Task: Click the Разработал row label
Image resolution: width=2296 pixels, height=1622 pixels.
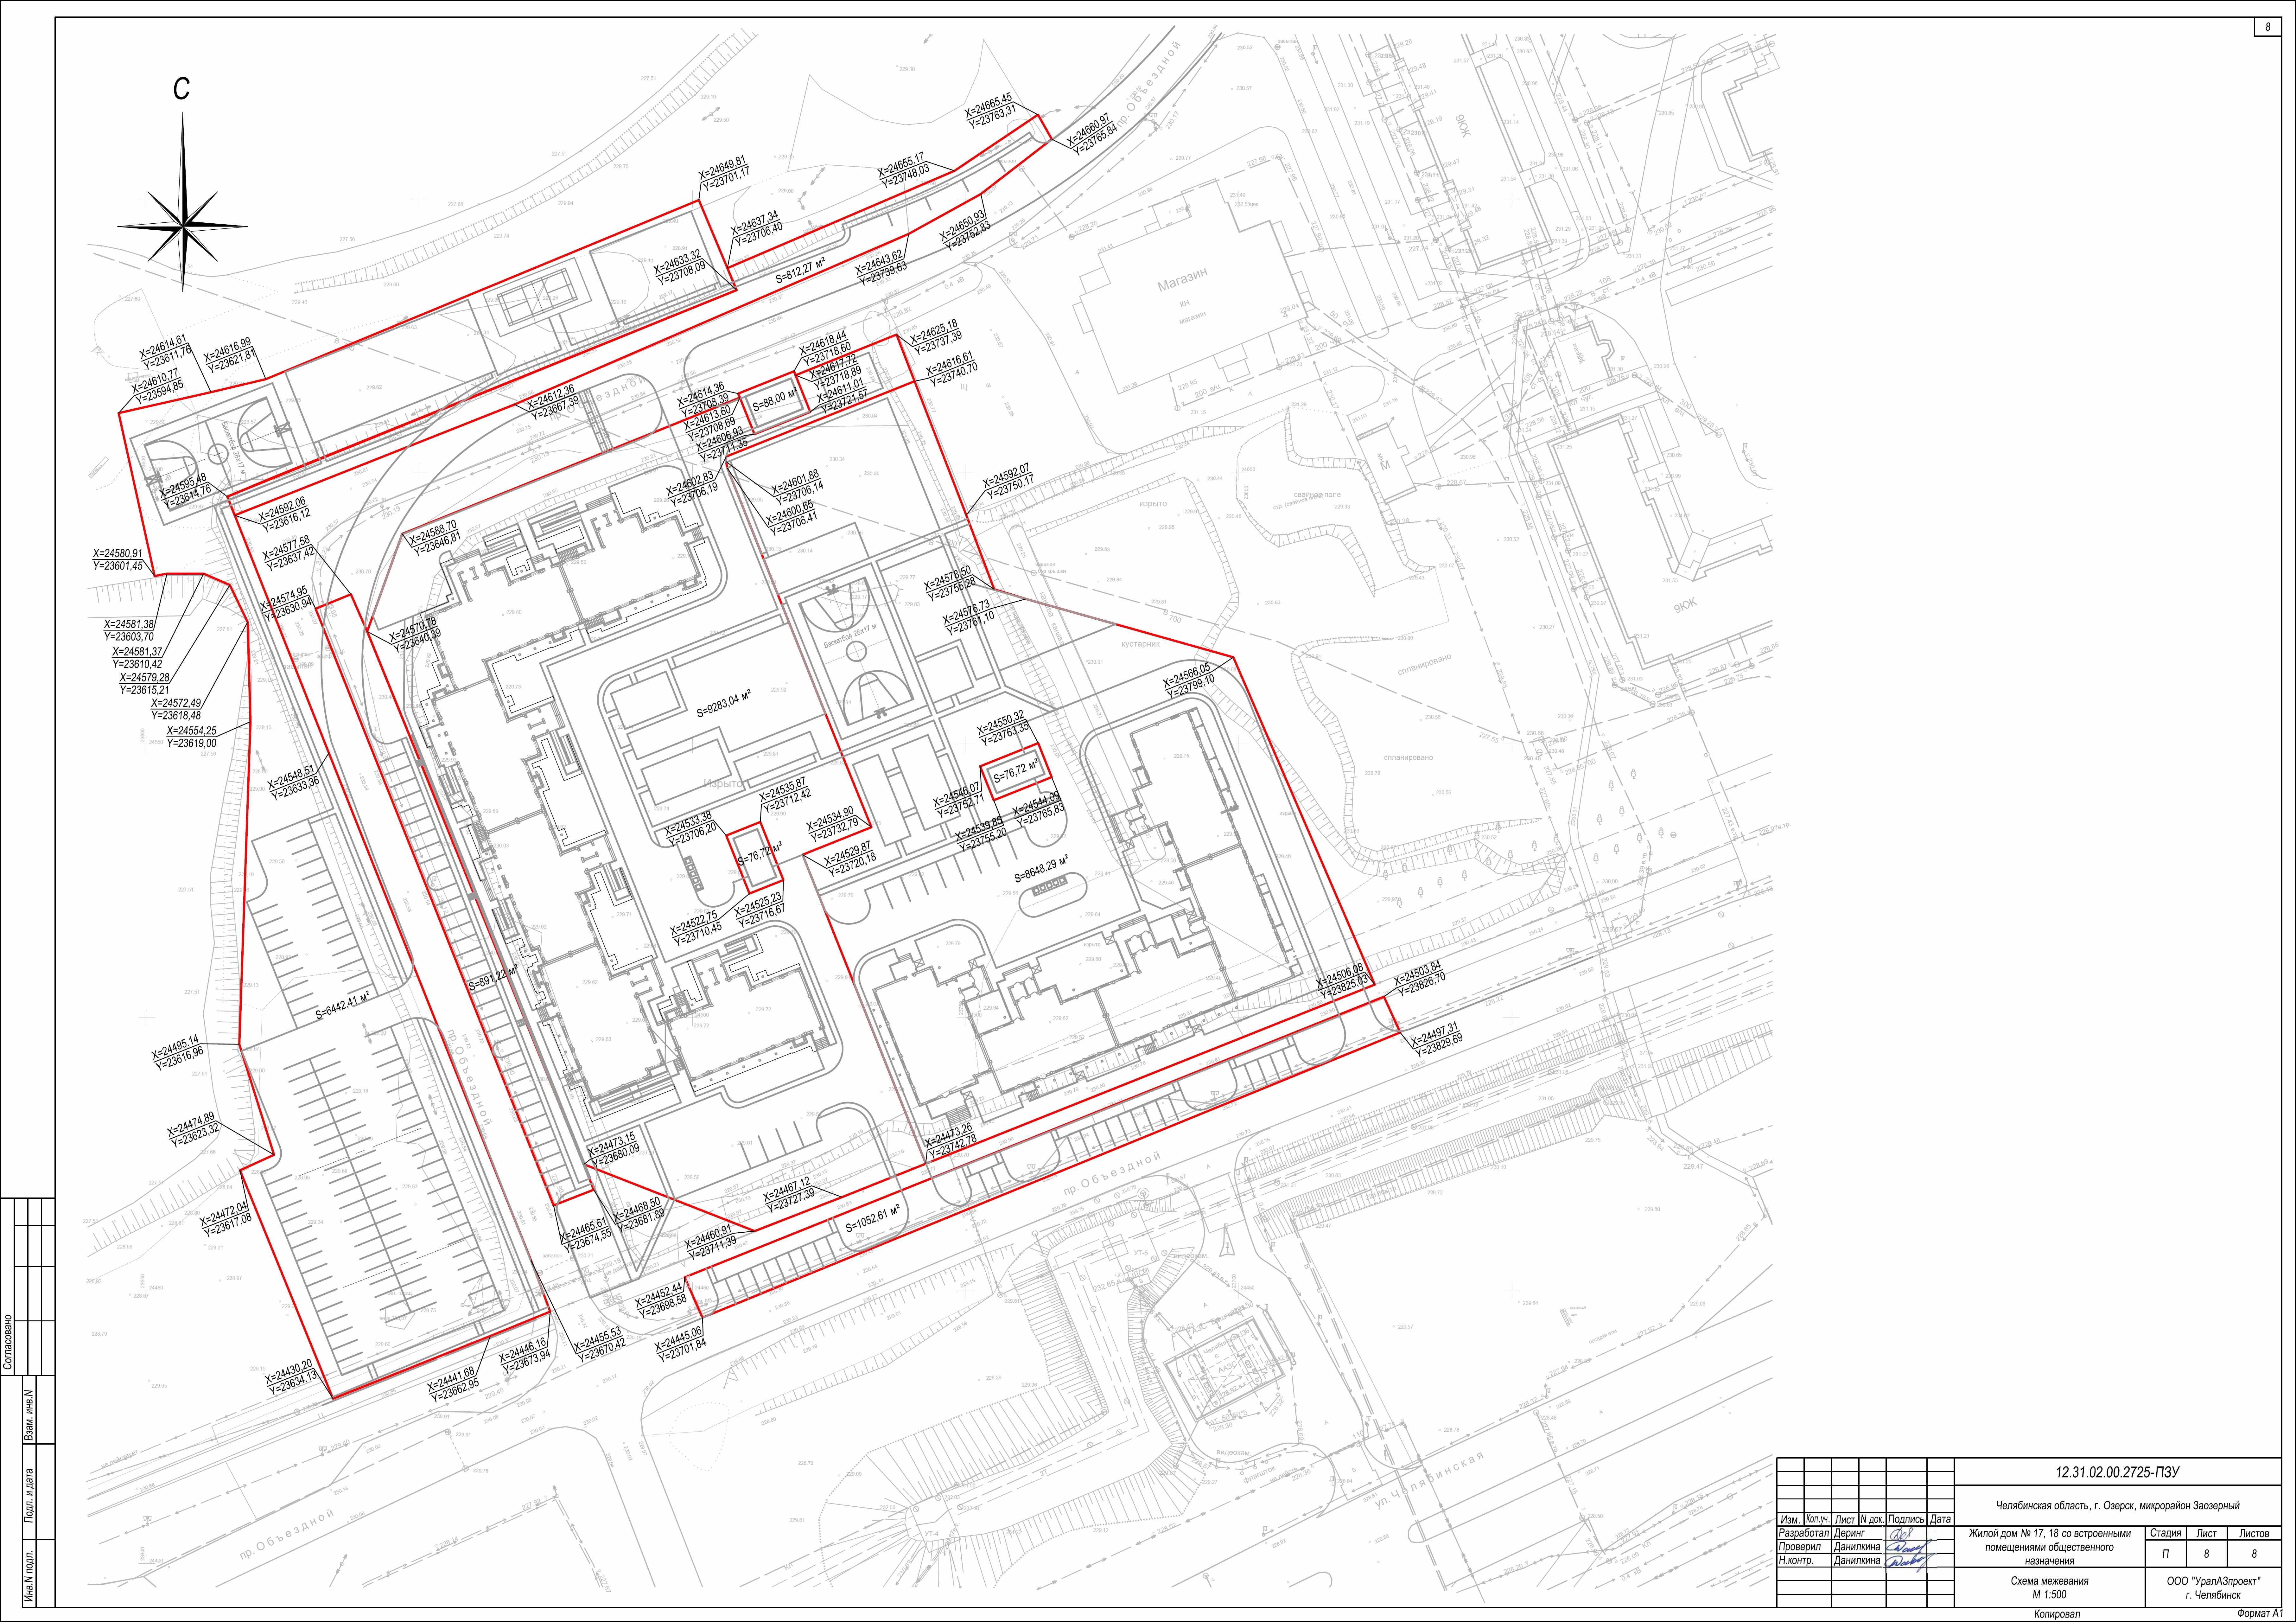Action: [x=1804, y=1533]
